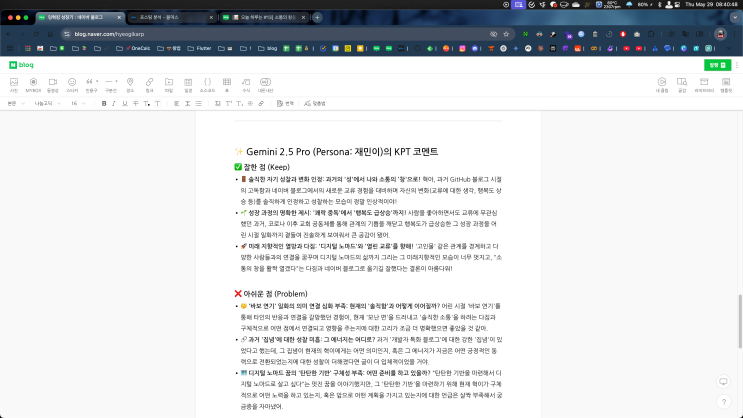Insert a video with the 동영상 icon
743x418 pixels.
coord(53,85)
